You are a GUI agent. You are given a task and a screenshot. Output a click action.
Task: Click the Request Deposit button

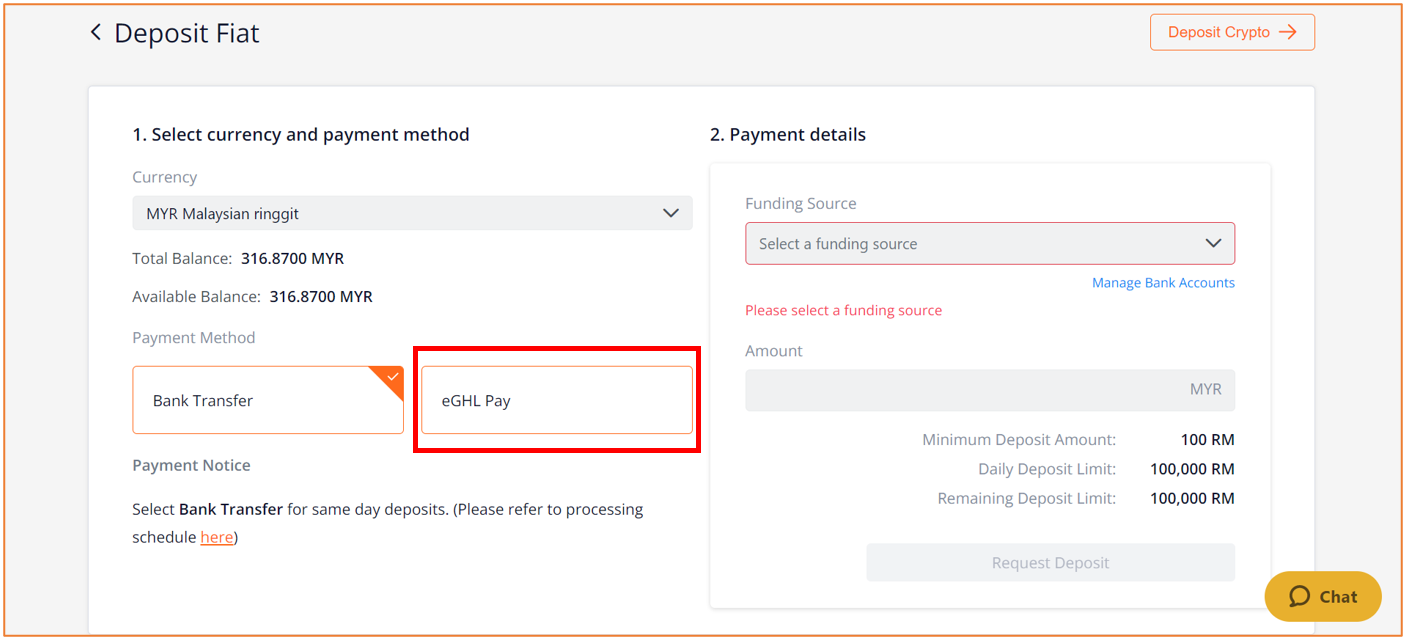tap(1050, 562)
